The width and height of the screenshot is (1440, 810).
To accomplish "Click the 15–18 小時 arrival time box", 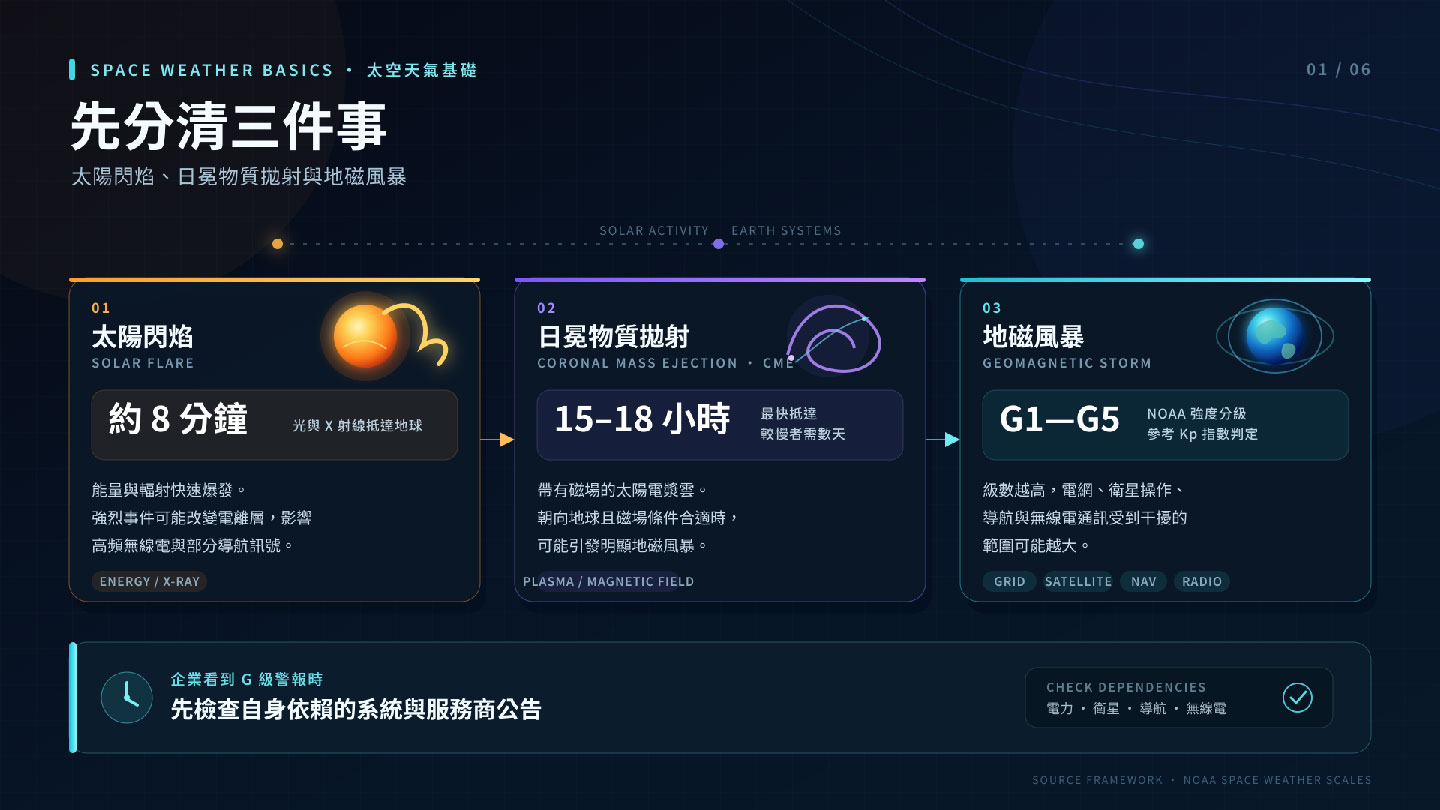I will coord(720,424).
